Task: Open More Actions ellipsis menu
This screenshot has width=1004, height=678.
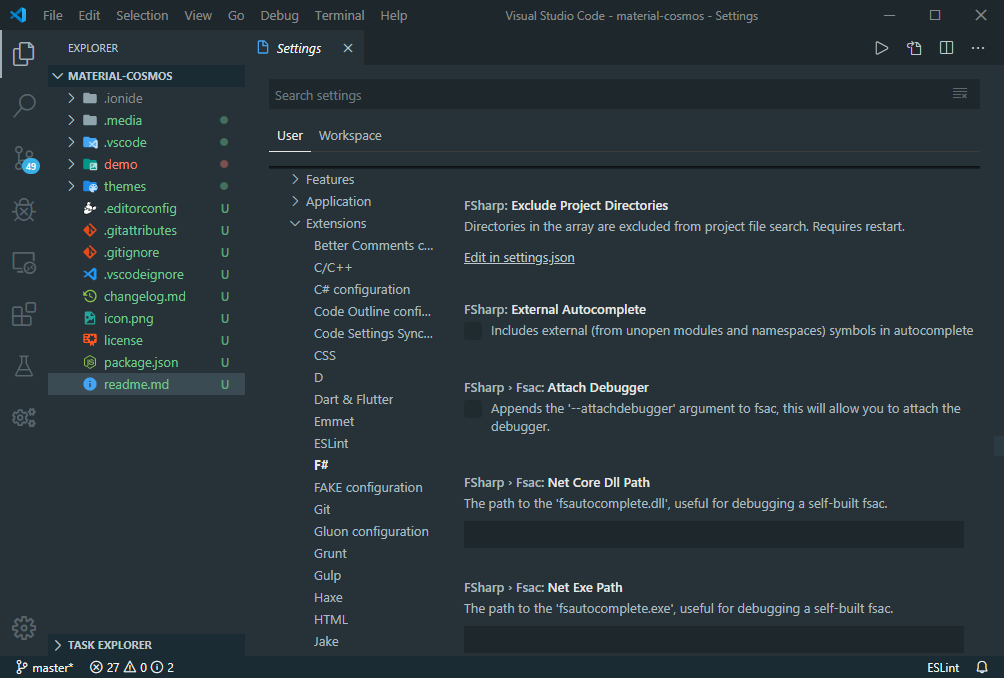Action: pyautogui.click(x=978, y=48)
